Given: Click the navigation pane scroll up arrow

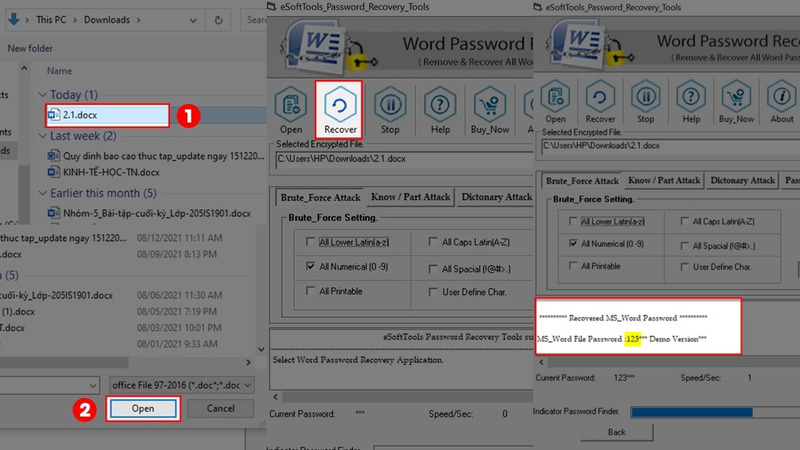Looking at the screenshot, I should [x=24, y=68].
